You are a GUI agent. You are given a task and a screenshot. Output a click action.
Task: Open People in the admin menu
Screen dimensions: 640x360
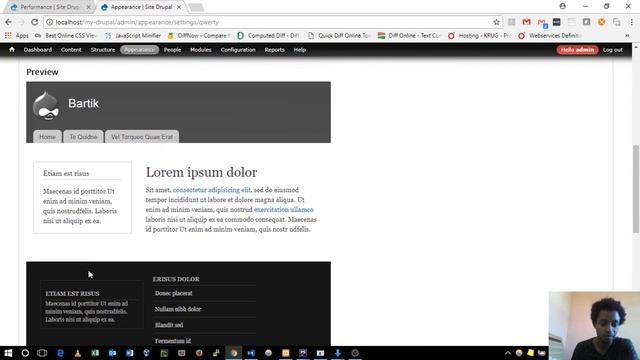click(172, 50)
